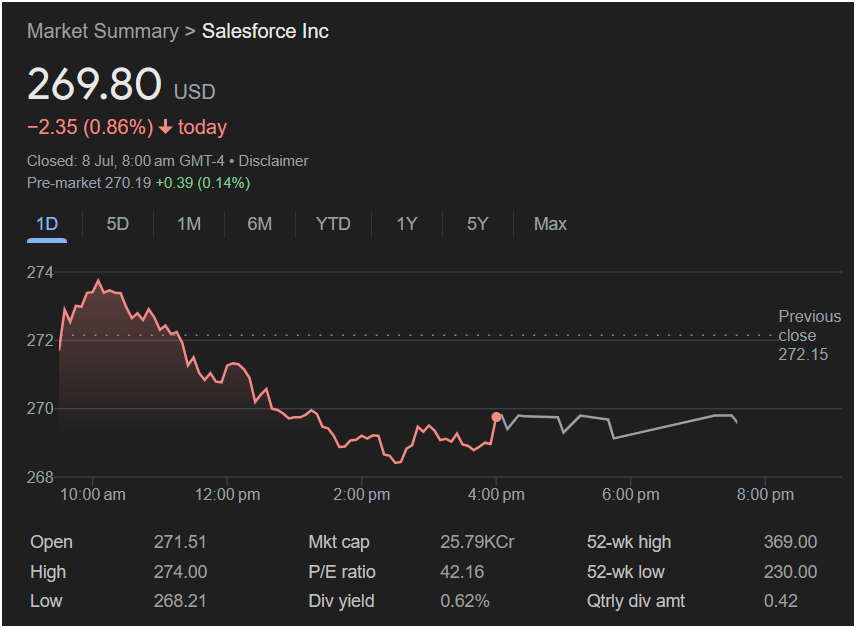Switch to the 1Y chart tab
This screenshot has height=628, width=856.
pyautogui.click(x=407, y=224)
